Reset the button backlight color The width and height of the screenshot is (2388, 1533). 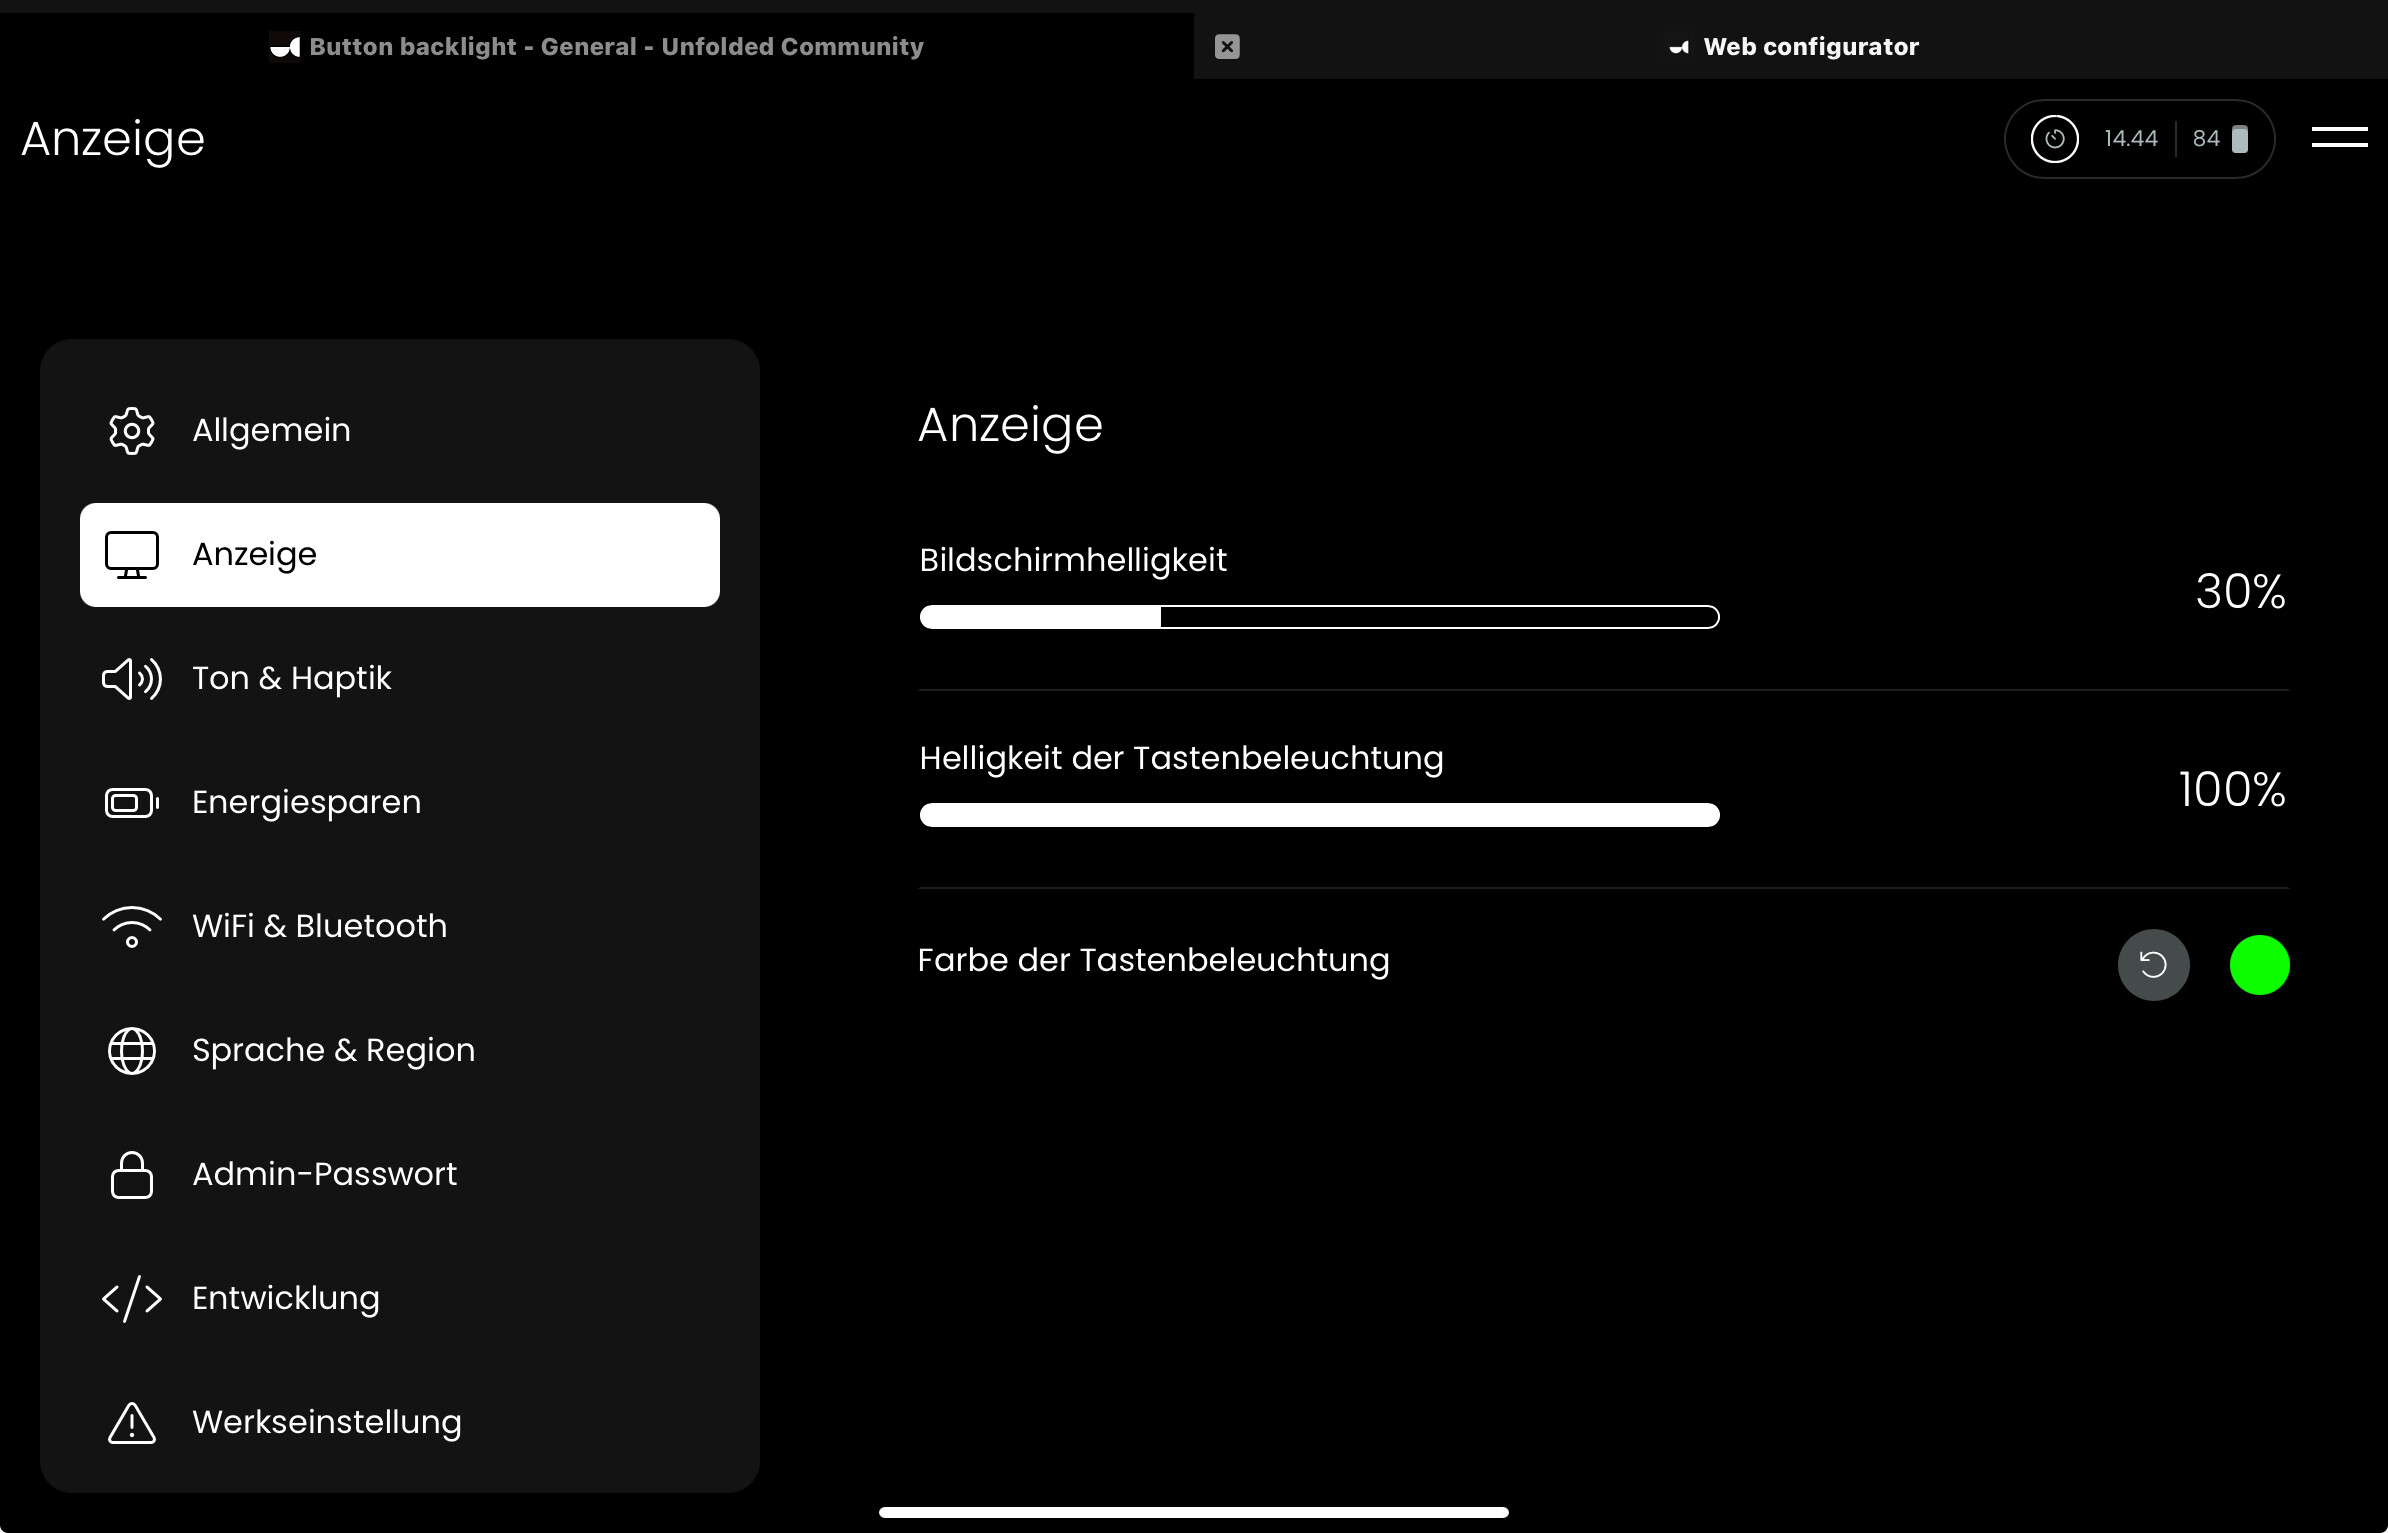click(2153, 965)
